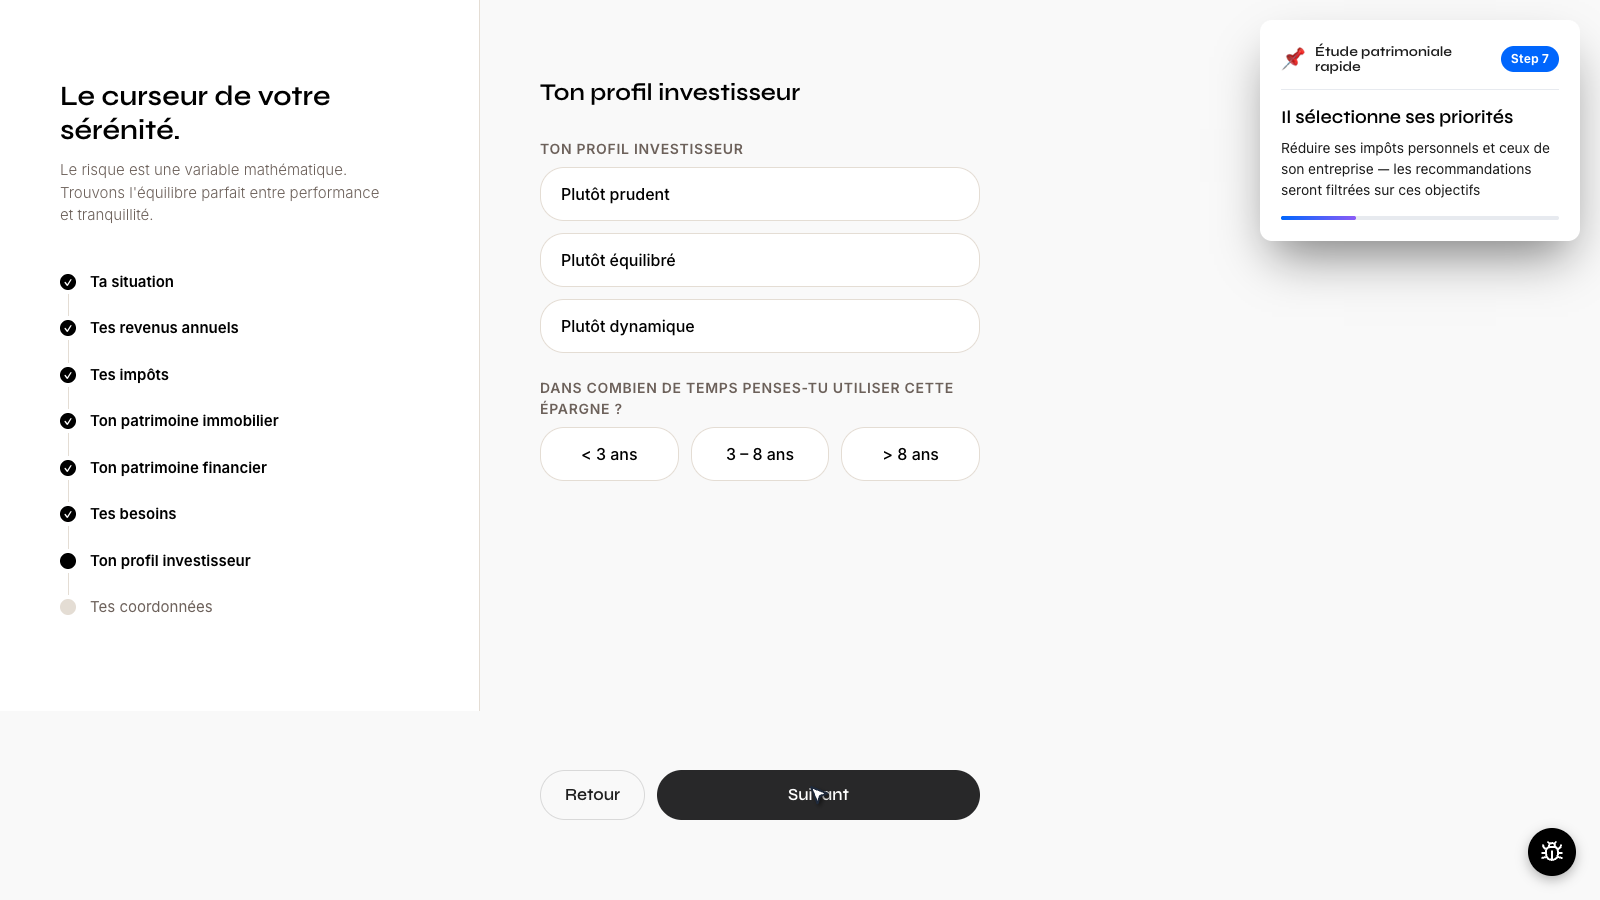Click the Retour button
1600x900 pixels.
coord(592,795)
